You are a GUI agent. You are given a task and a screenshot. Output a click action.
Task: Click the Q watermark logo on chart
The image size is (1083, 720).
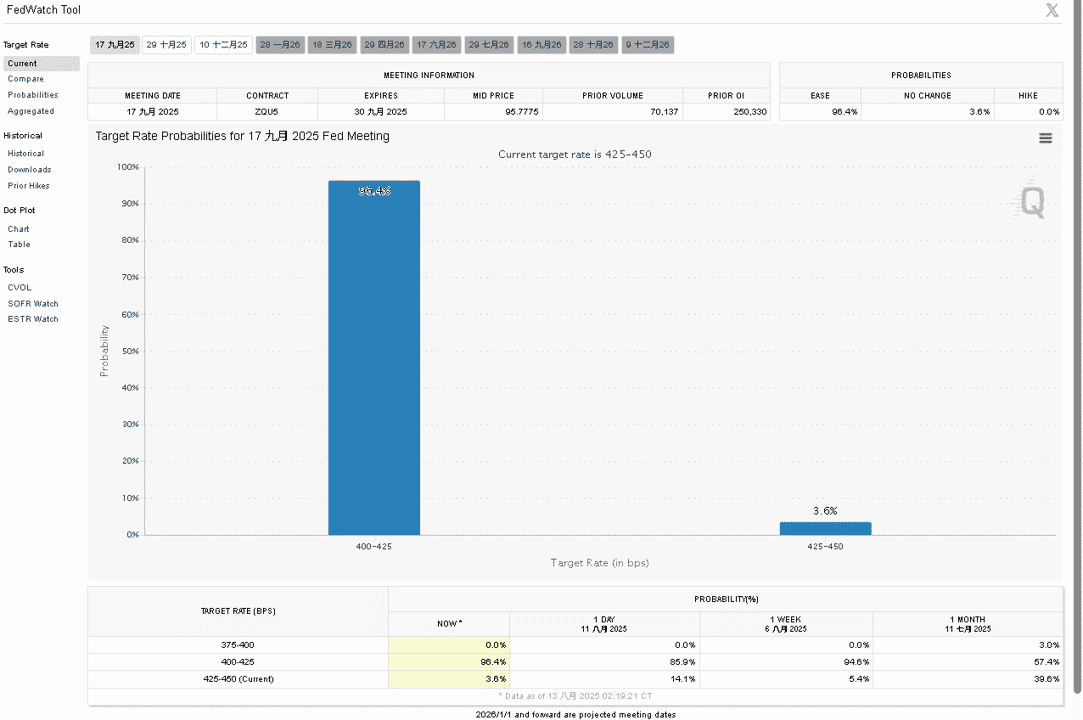pos(1033,202)
